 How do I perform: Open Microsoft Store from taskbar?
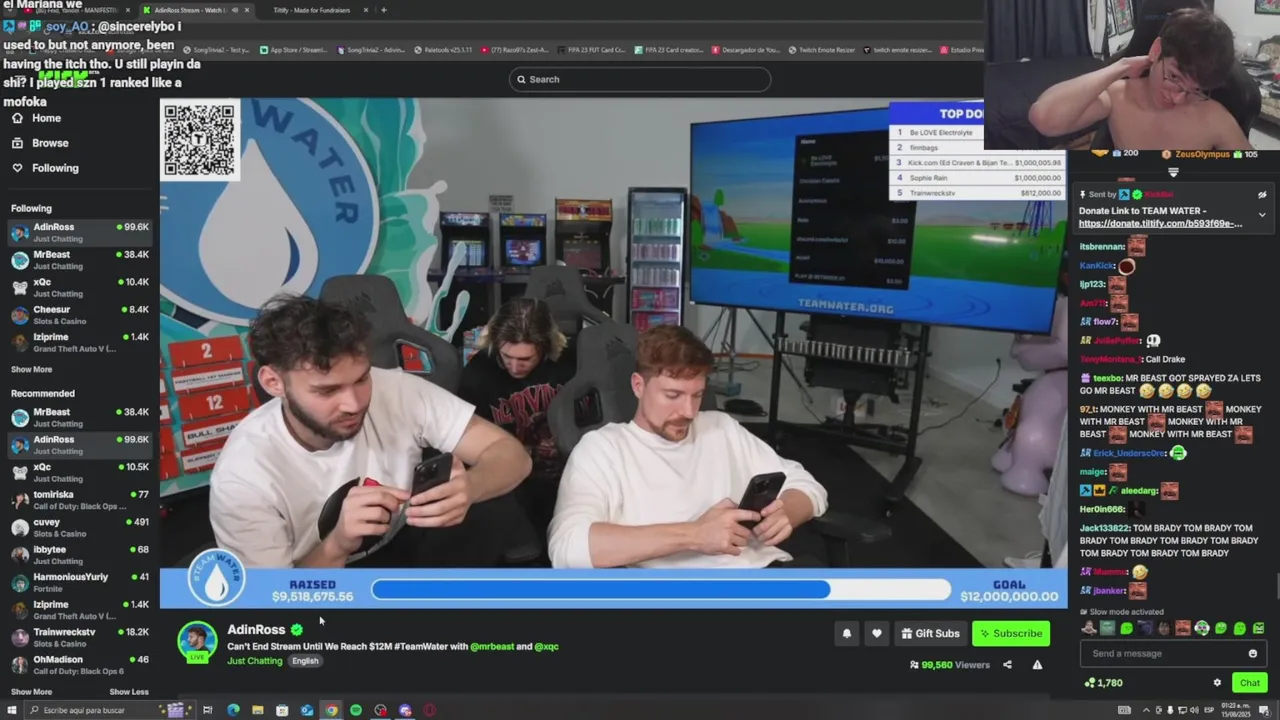point(282,710)
